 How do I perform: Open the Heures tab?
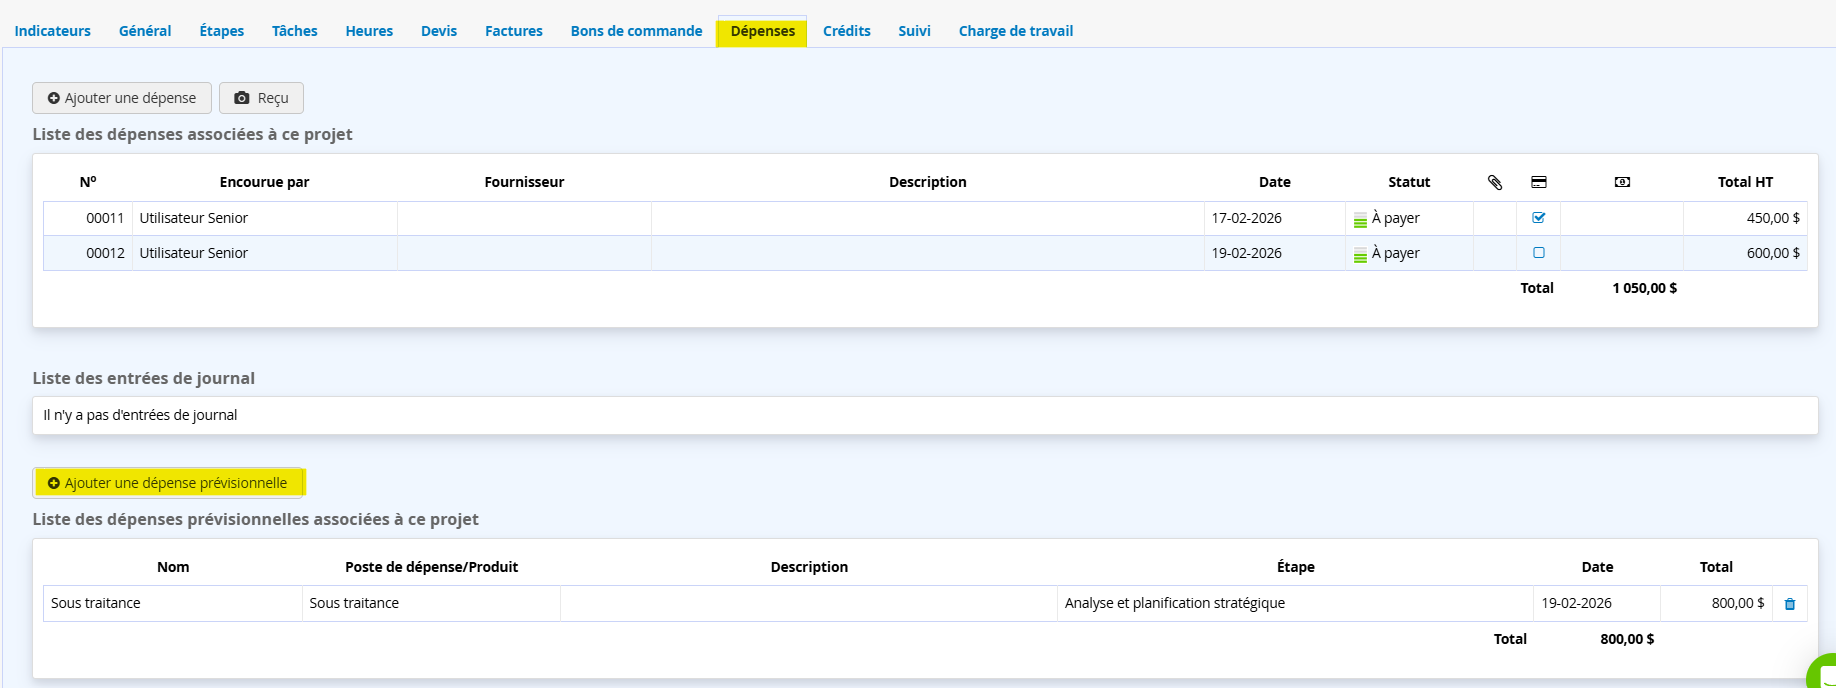369,31
